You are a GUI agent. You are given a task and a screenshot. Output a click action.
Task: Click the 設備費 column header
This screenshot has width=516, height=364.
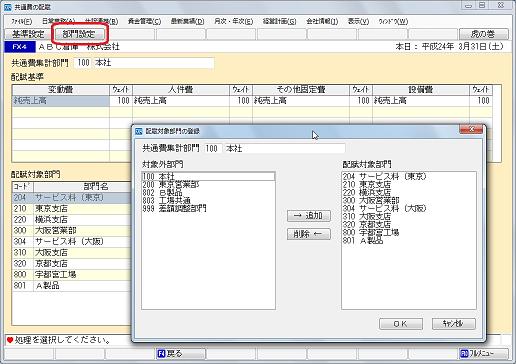coord(421,90)
